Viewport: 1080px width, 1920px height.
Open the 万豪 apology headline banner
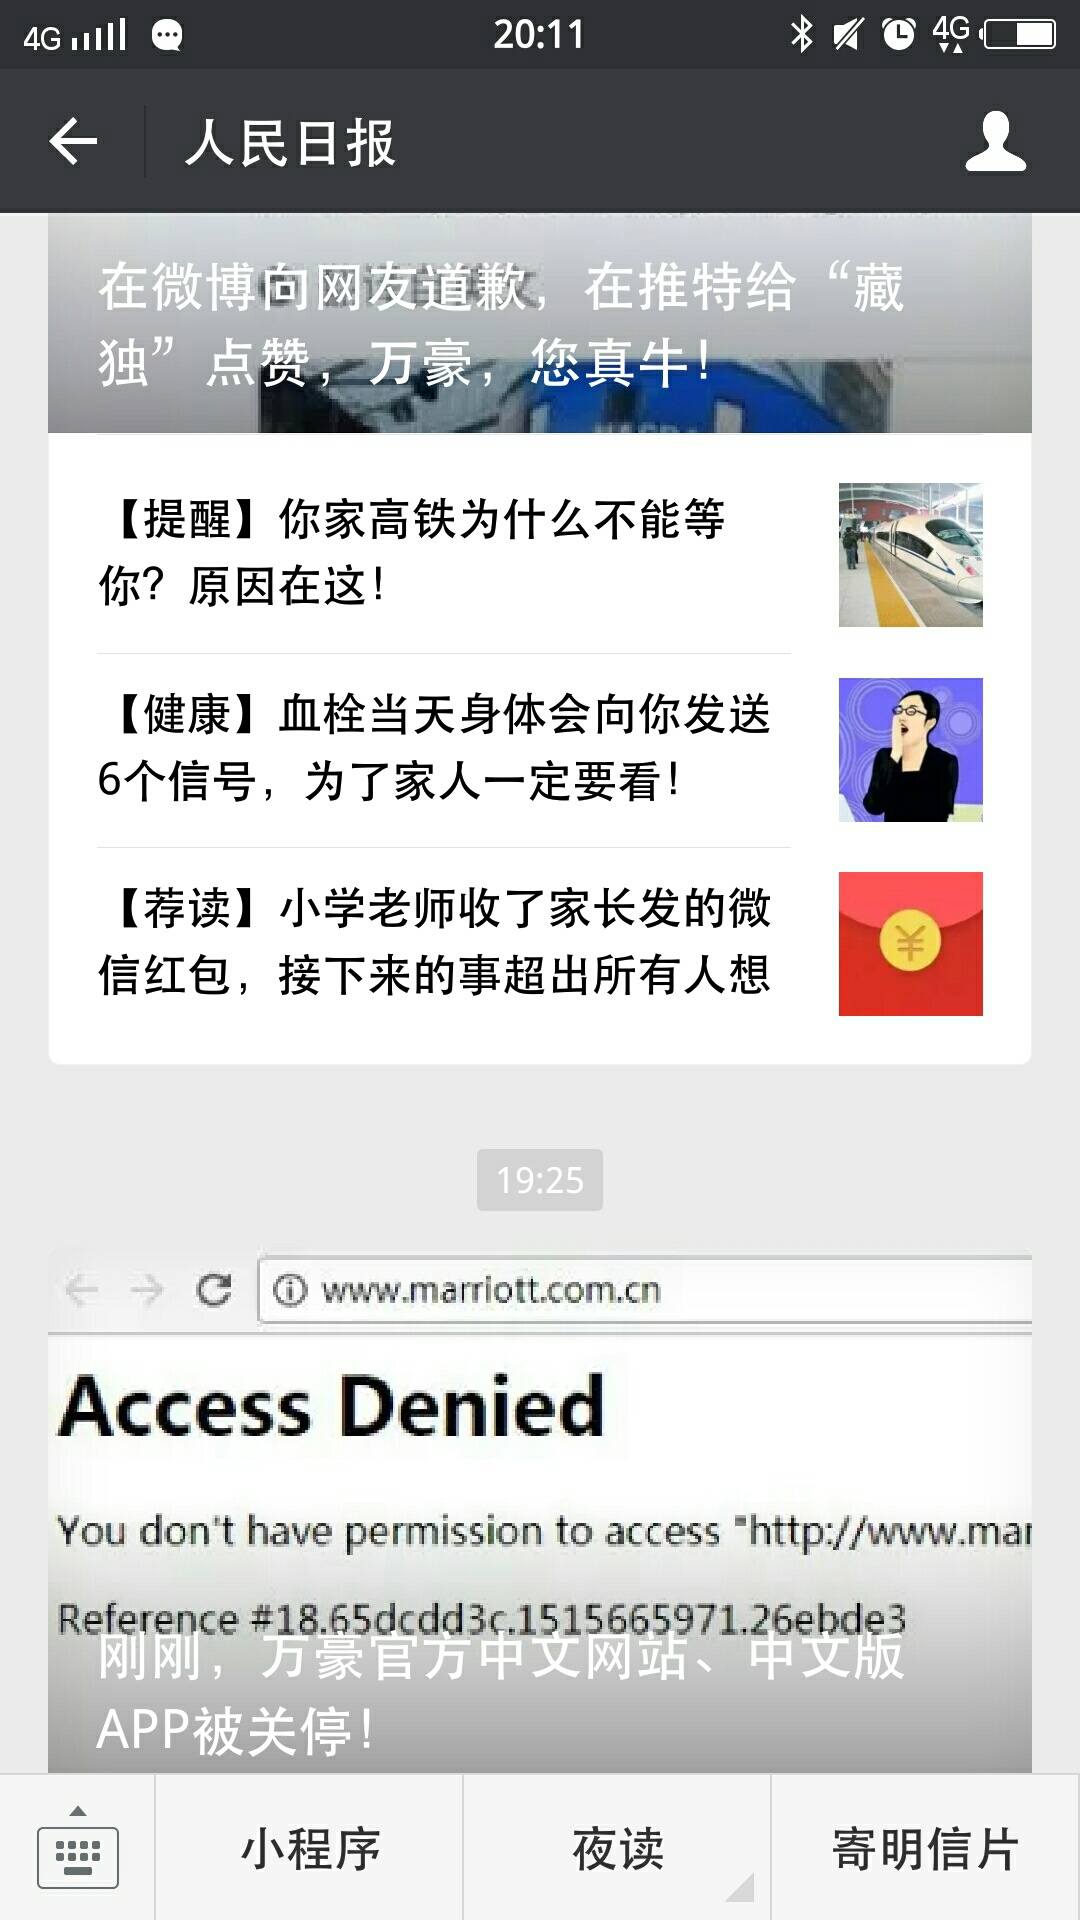540,323
